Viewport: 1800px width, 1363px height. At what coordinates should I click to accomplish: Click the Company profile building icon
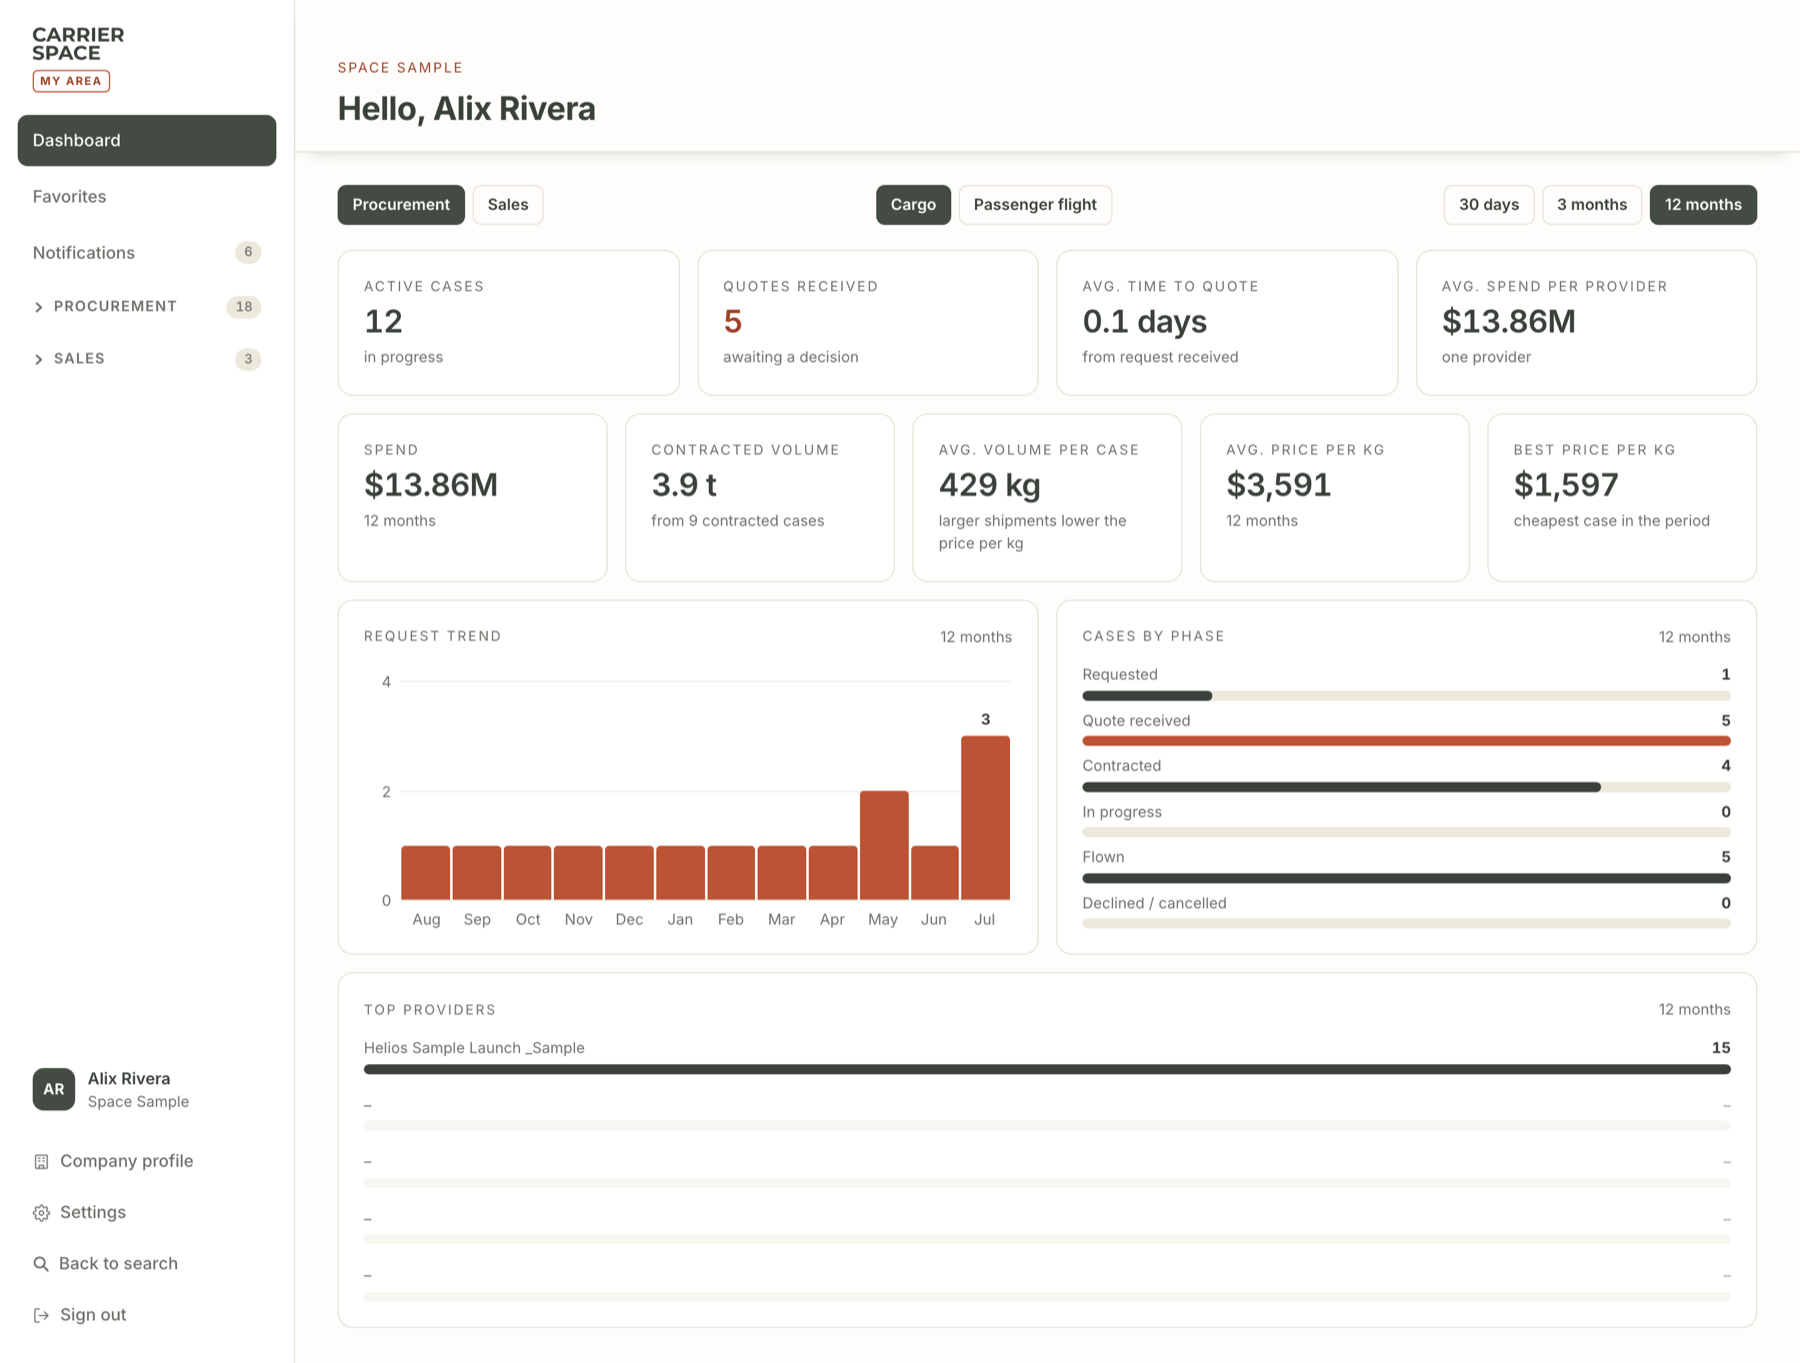pyautogui.click(x=41, y=1161)
